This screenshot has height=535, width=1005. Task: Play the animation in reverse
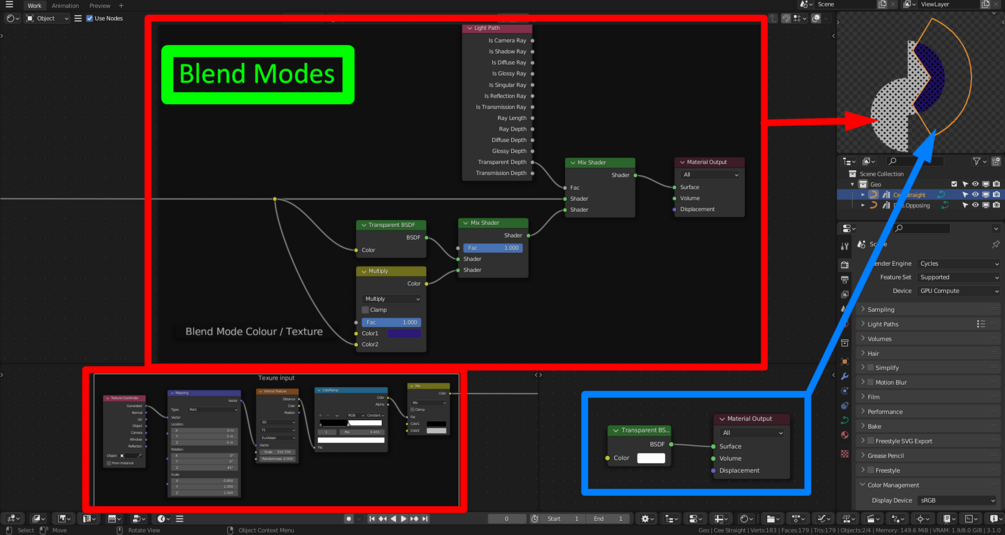(393, 519)
